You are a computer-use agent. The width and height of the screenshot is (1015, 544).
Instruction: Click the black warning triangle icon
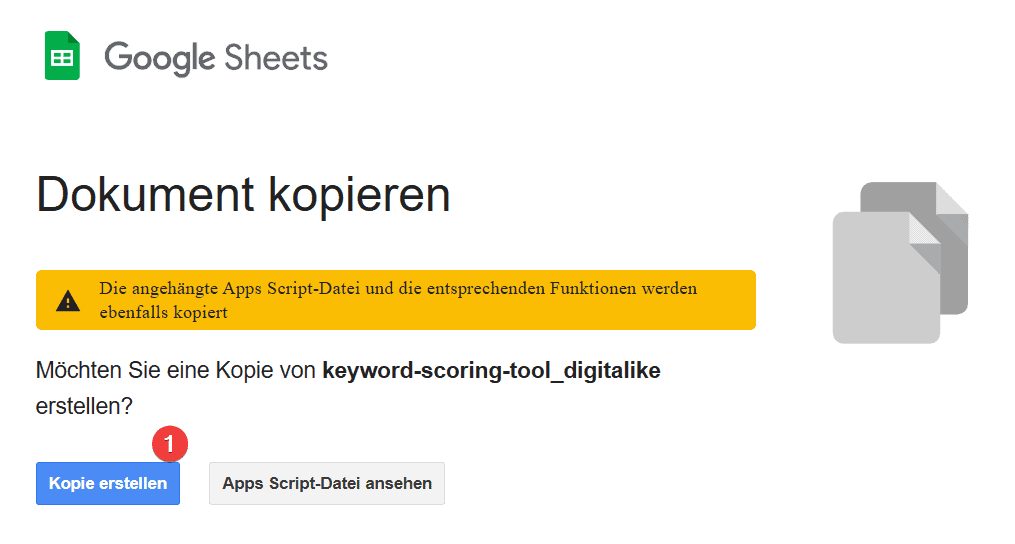(68, 301)
